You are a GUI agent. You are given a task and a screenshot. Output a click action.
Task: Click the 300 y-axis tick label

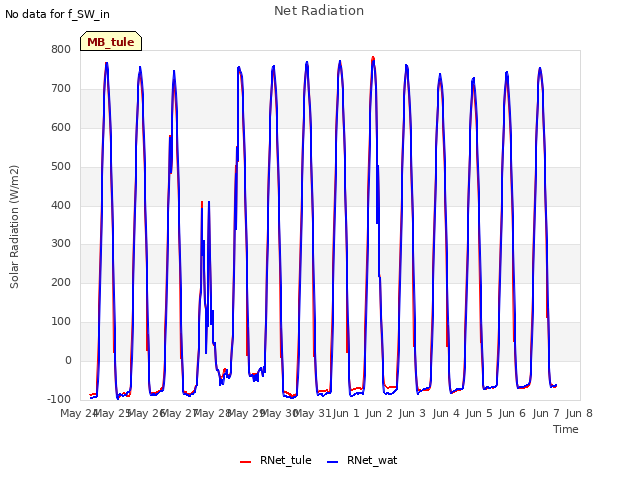pos(61,244)
